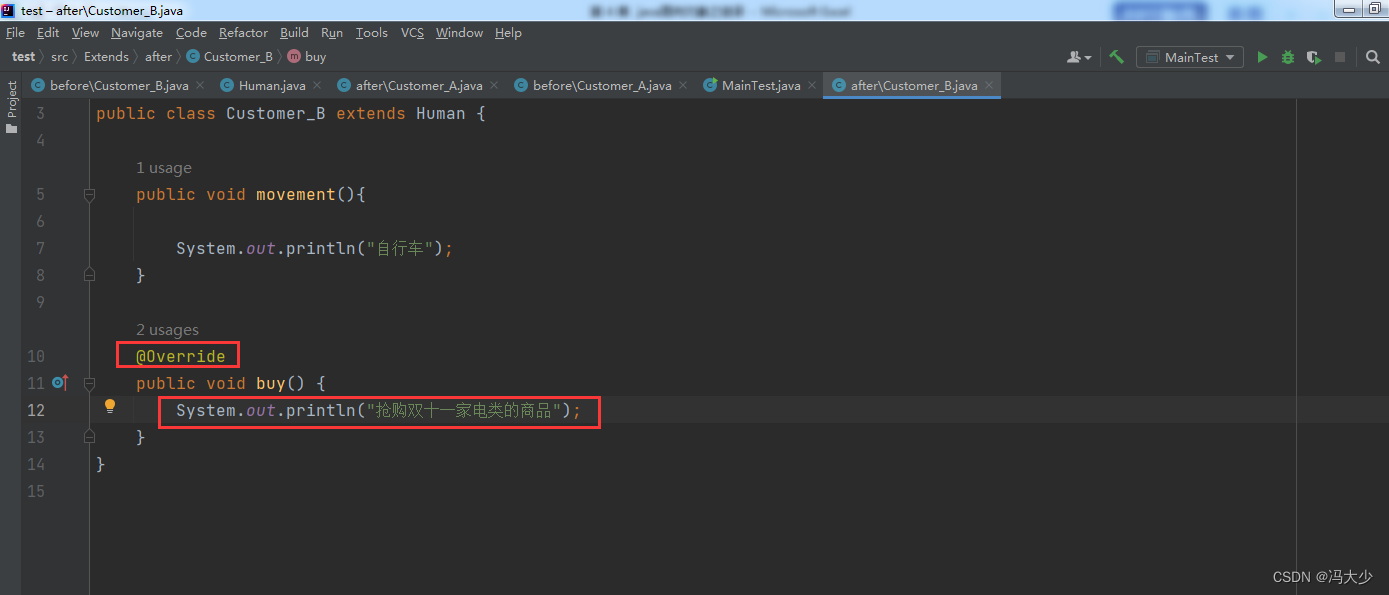Select the after\Customer_B.java tab

click(913, 85)
